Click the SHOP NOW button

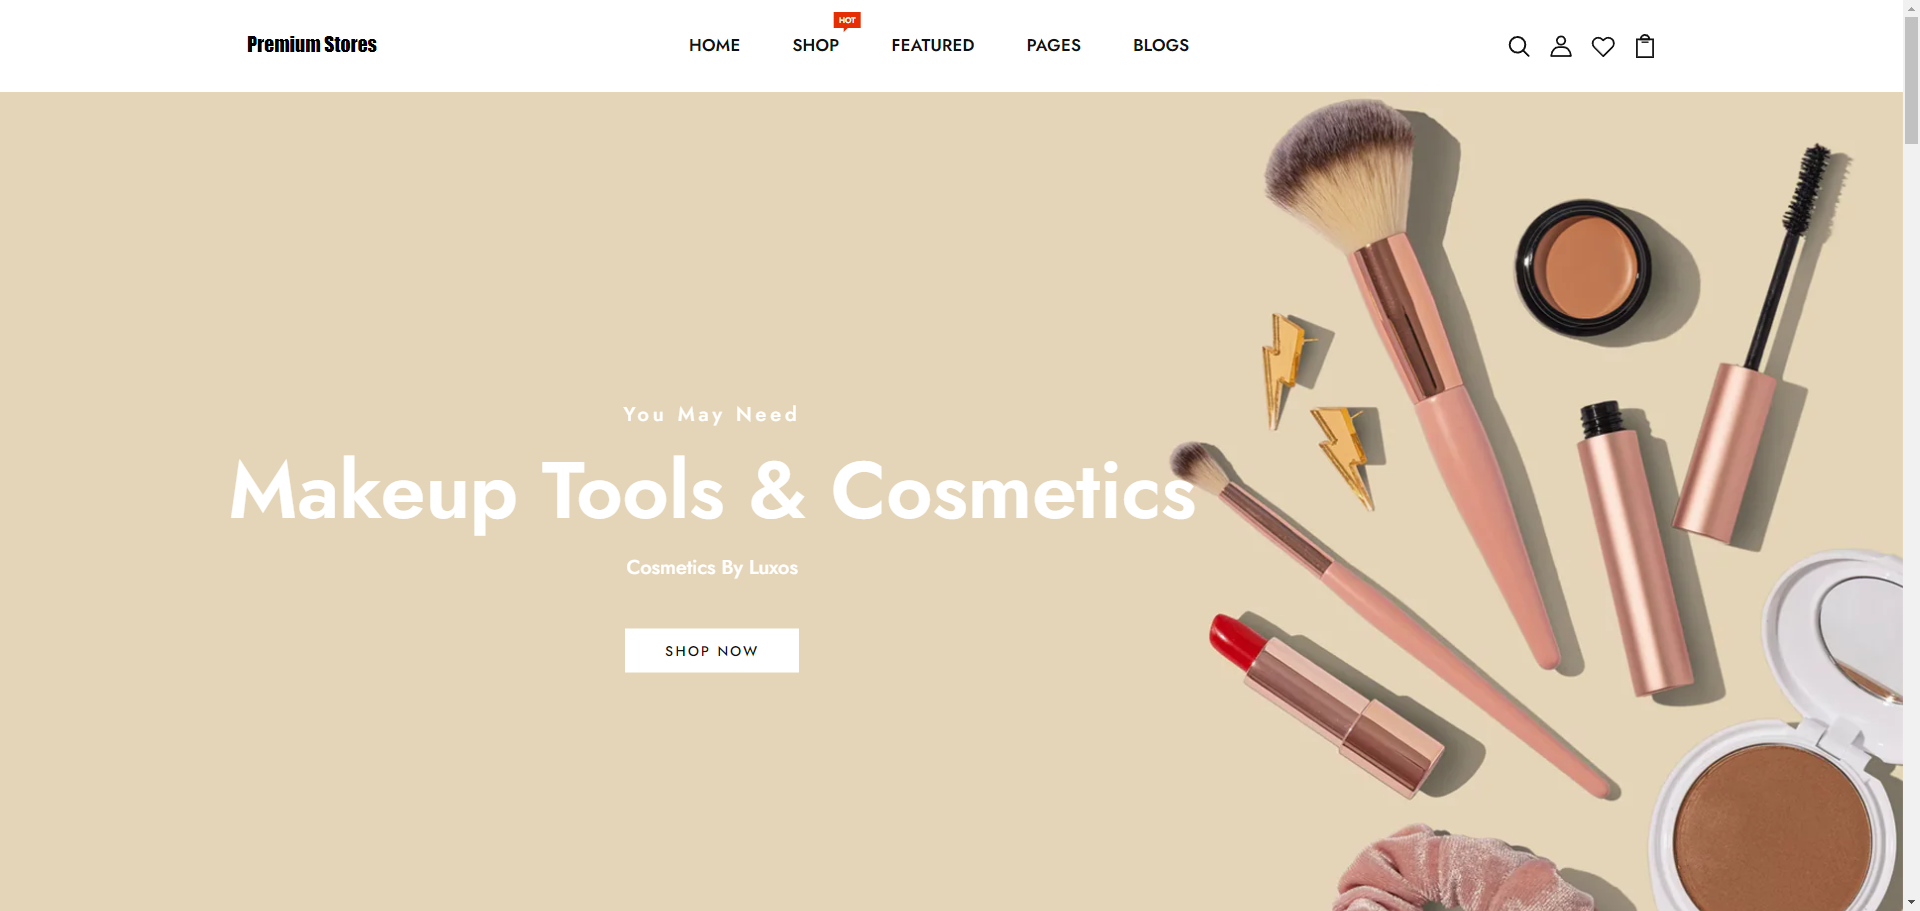(x=711, y=650)
